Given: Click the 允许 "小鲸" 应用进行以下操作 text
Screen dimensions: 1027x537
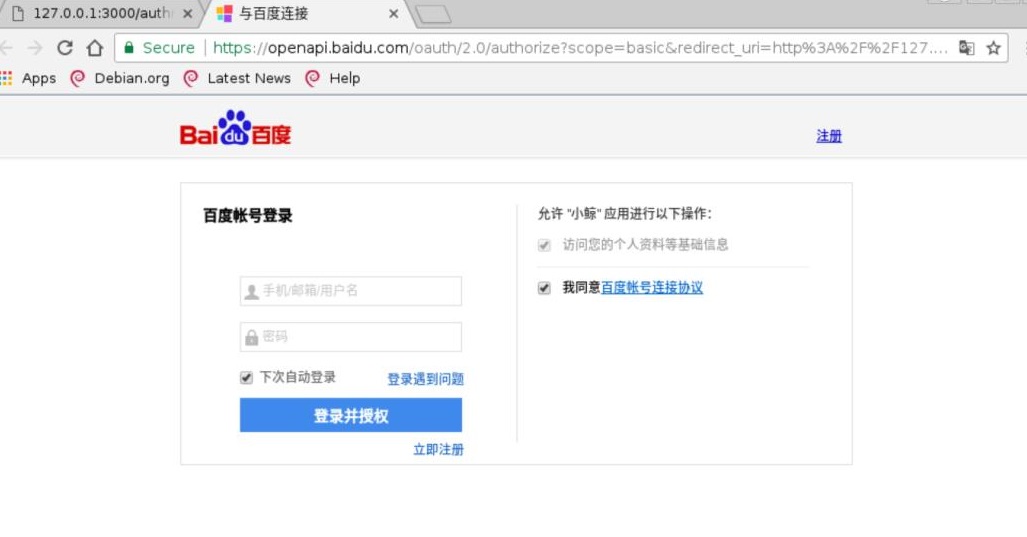Looking at the screenshot, I should click(625, 213).
